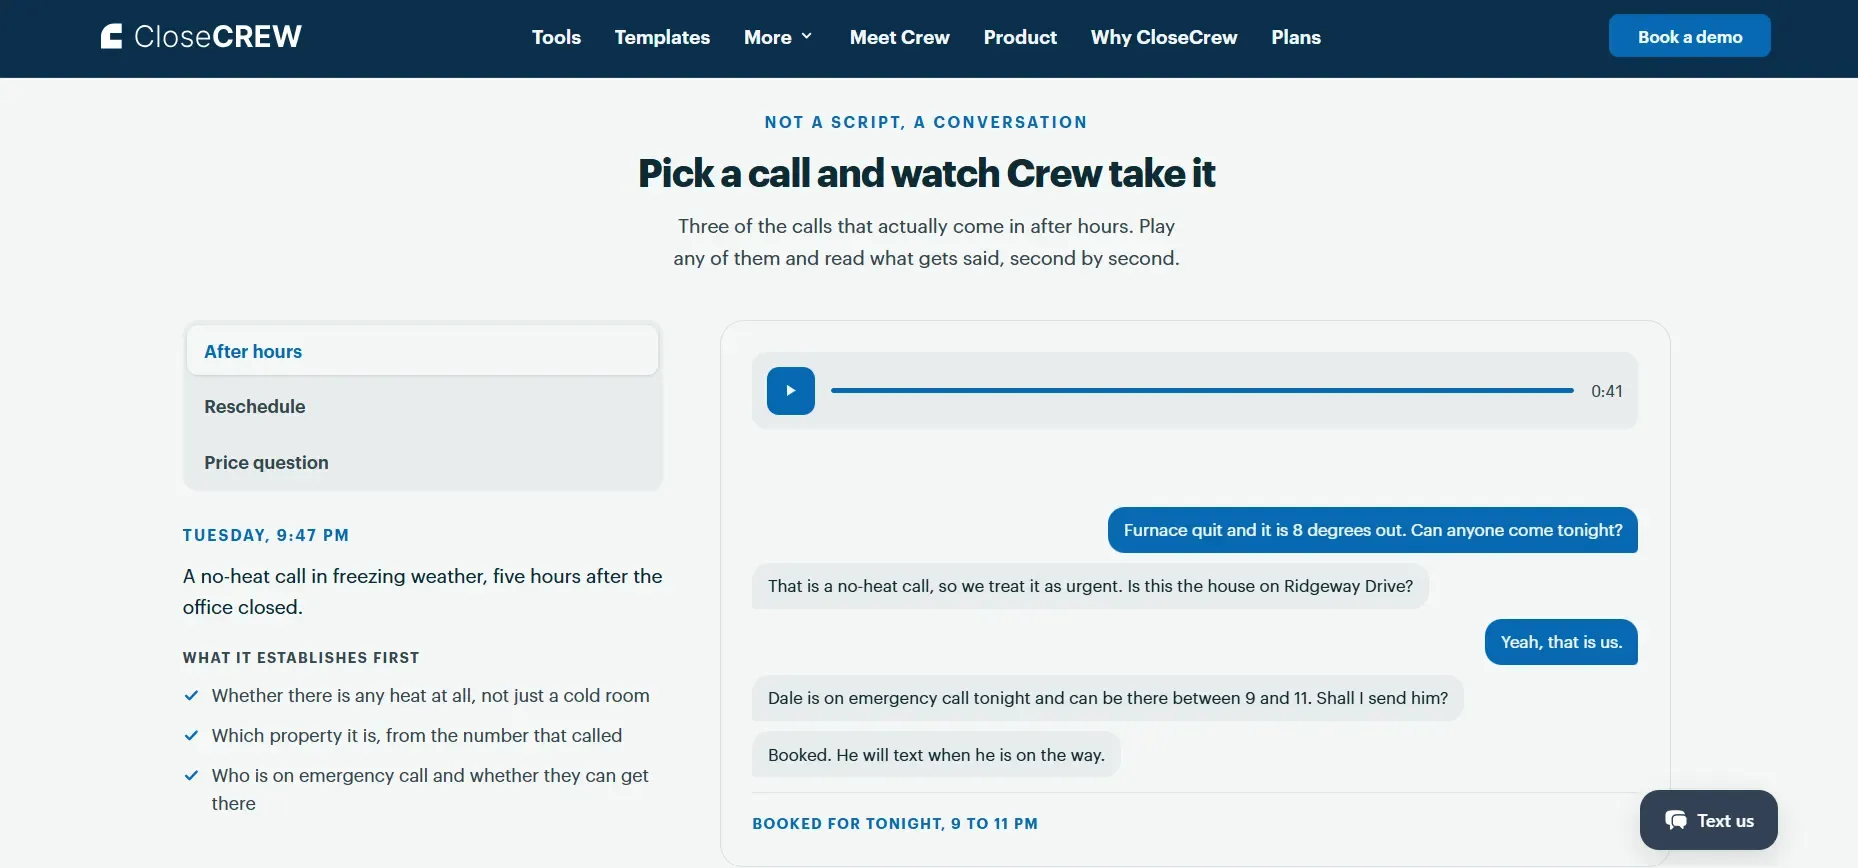The width and height of the screenshot is (1858, 868).
Task: Open the Plans nav item
Action: (1296, 37)
